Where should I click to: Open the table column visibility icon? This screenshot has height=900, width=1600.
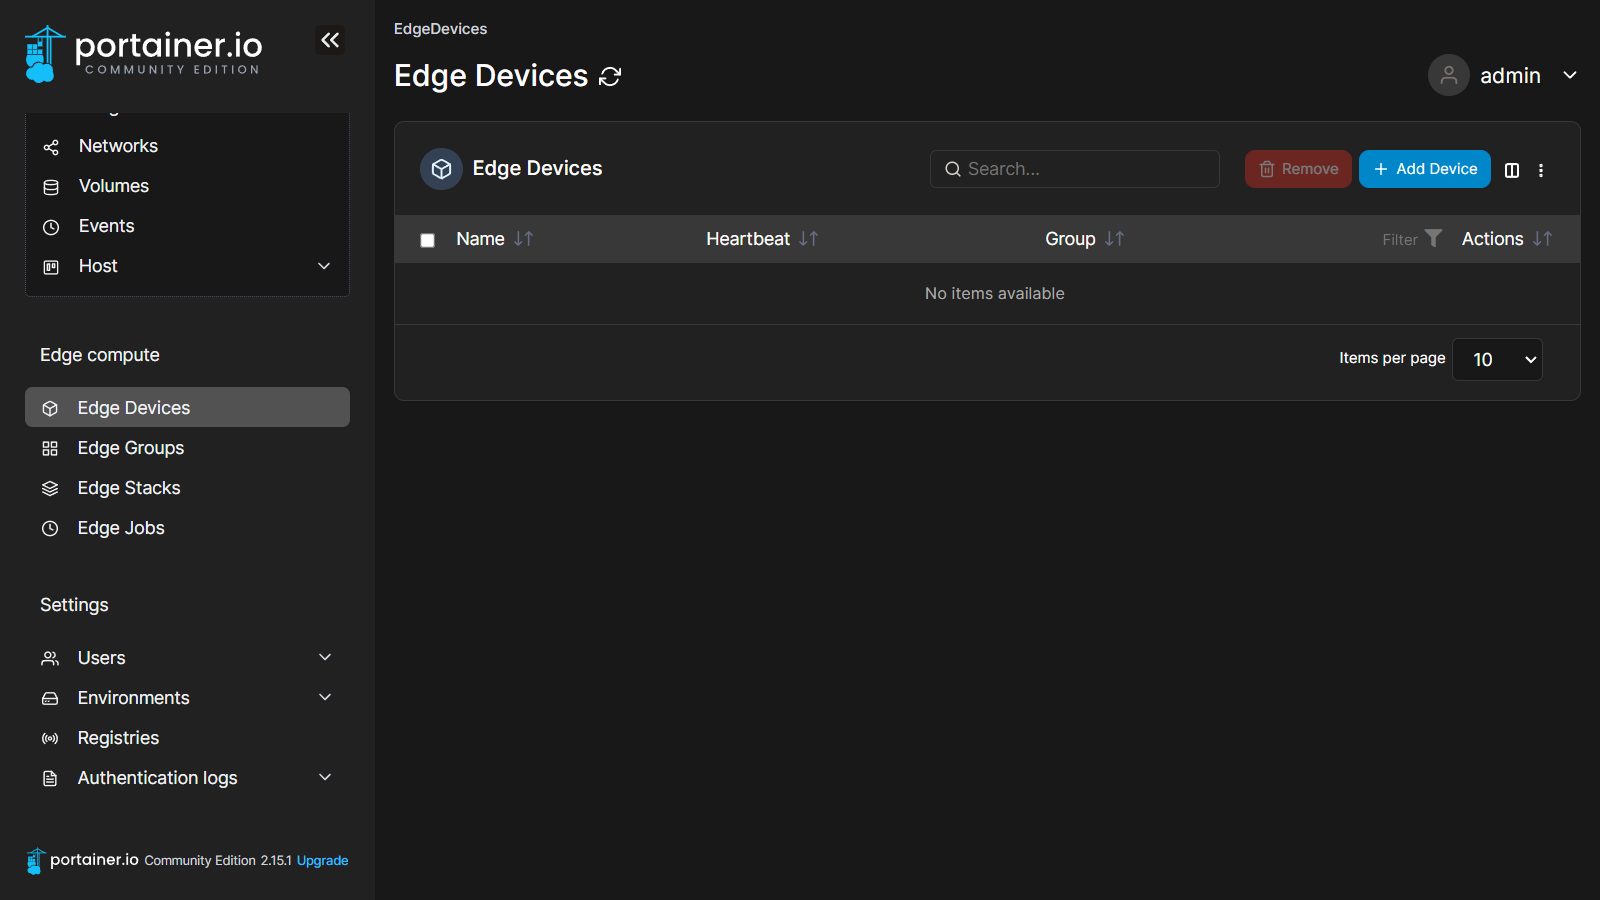(1512, 170)
